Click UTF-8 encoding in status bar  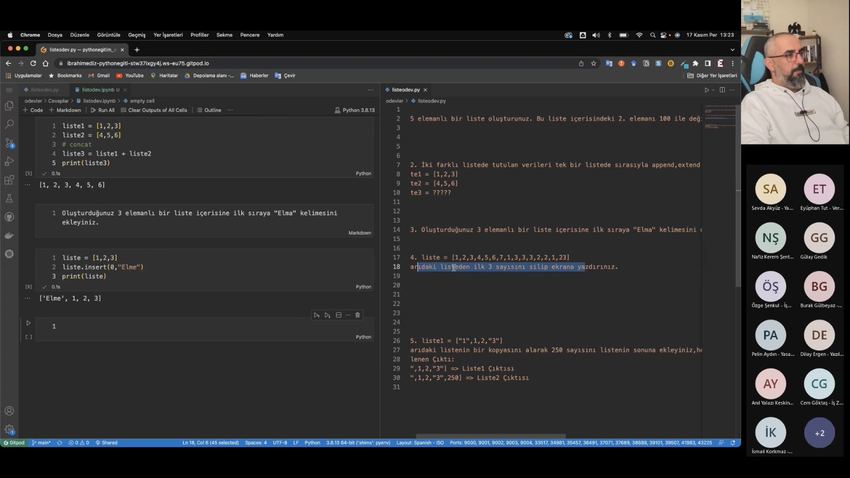tap(280, 443)
